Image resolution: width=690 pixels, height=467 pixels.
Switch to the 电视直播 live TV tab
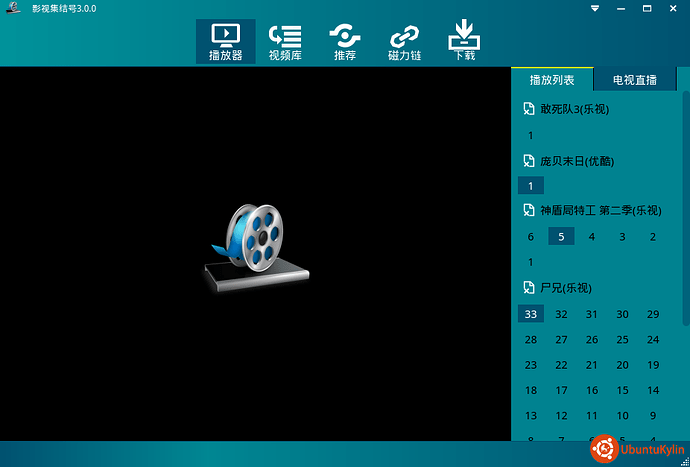(x=635, y=80)
